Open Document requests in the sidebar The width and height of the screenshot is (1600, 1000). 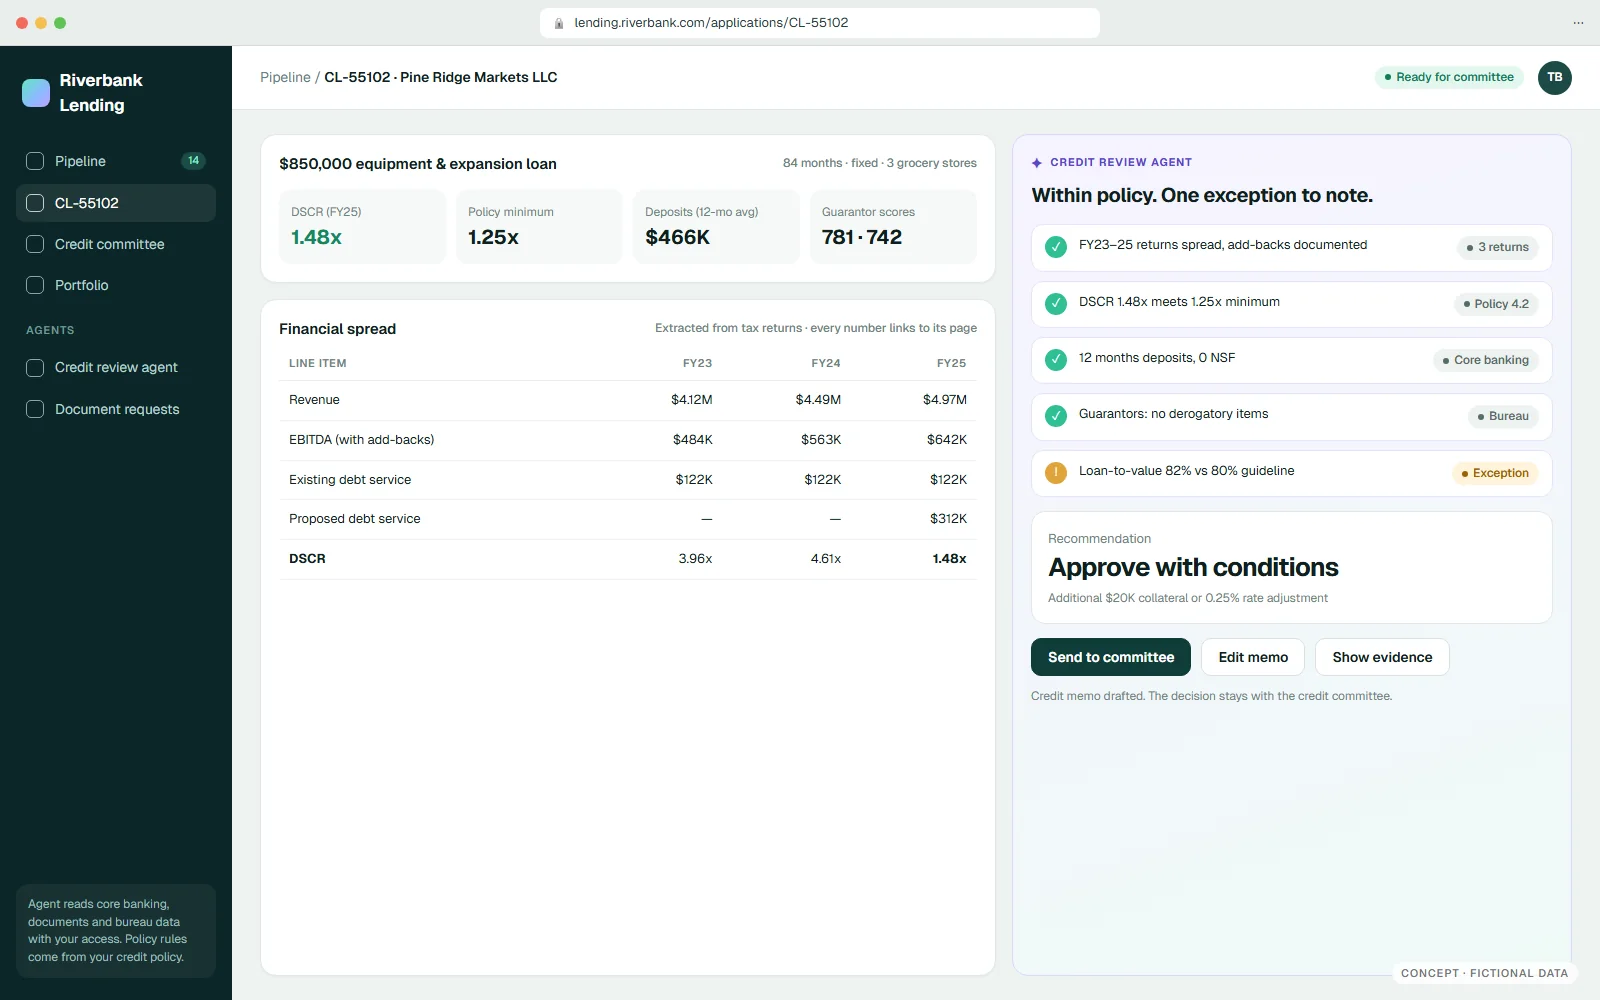point(116,409)
